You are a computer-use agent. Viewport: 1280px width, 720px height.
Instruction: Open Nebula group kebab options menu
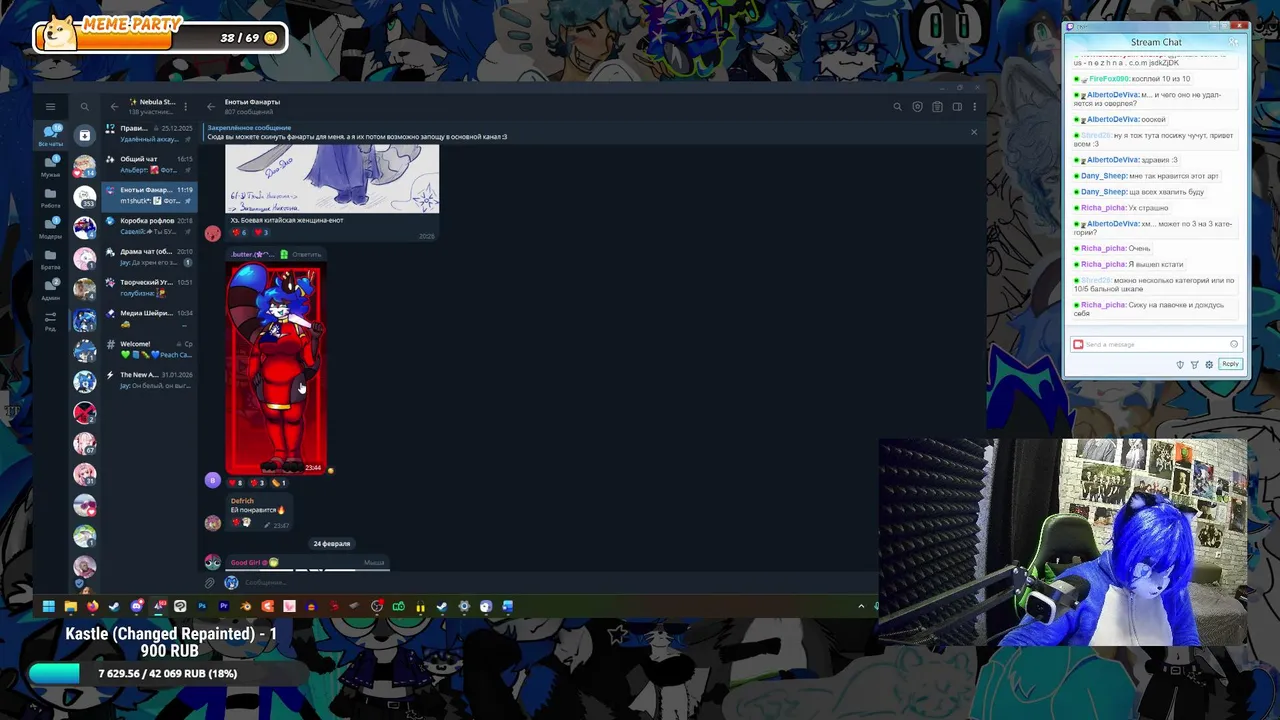[x=185, y=106]
